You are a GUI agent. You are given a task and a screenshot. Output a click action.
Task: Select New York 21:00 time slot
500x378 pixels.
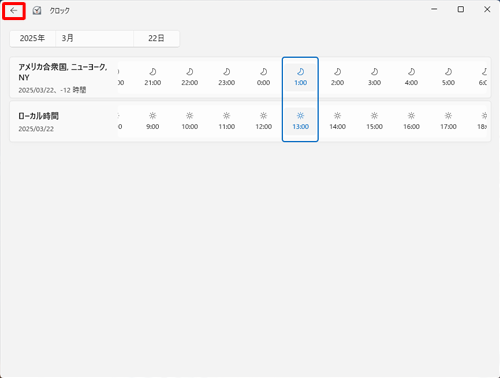click(153, 77)
